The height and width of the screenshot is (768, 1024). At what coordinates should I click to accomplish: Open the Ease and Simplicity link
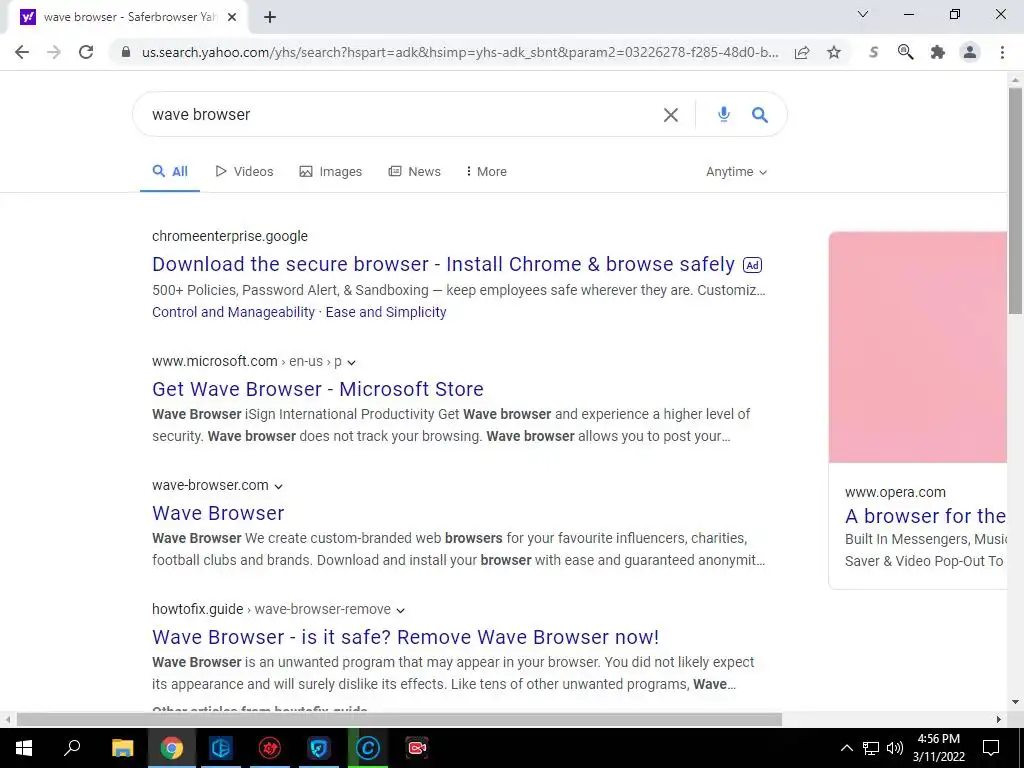point(386,312)
